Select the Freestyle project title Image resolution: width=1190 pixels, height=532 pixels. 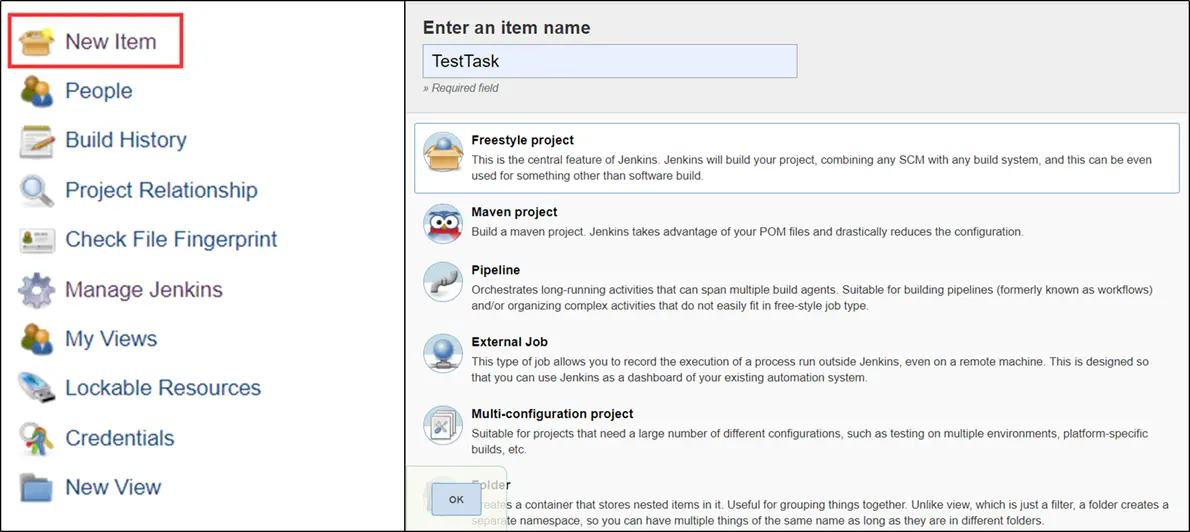tap(523, 140)
